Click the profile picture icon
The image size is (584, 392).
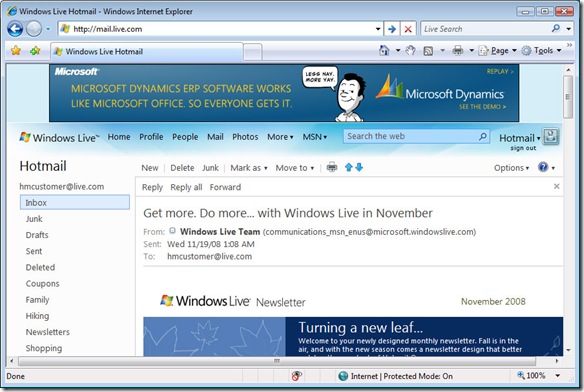pos(551,137)
